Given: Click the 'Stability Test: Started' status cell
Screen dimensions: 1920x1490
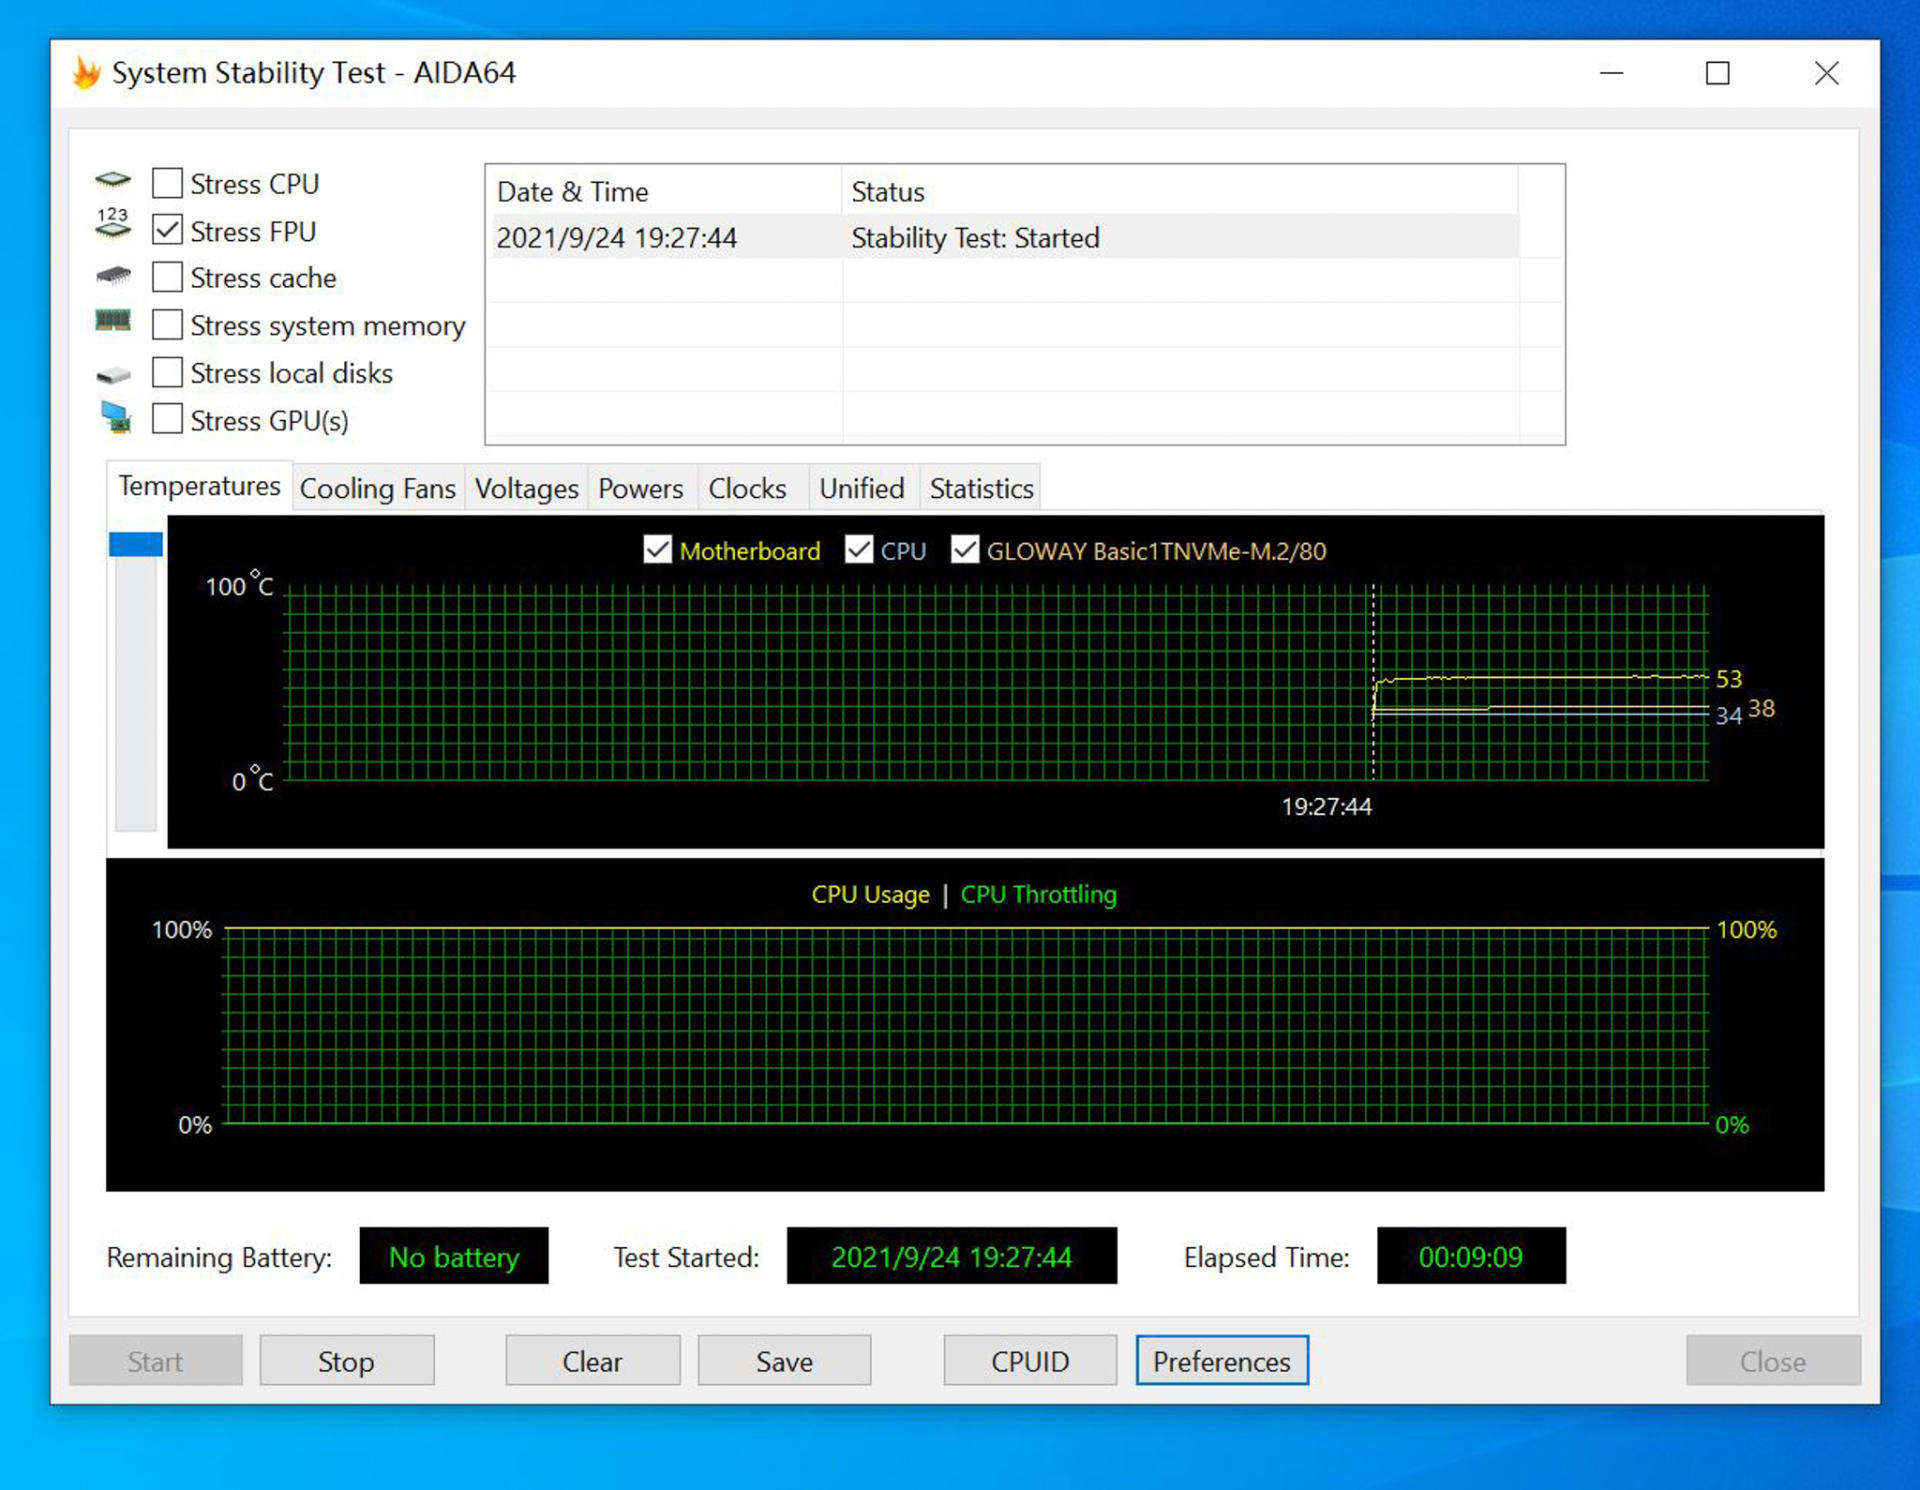Looking at the screenshot, I should click(975, 238).
